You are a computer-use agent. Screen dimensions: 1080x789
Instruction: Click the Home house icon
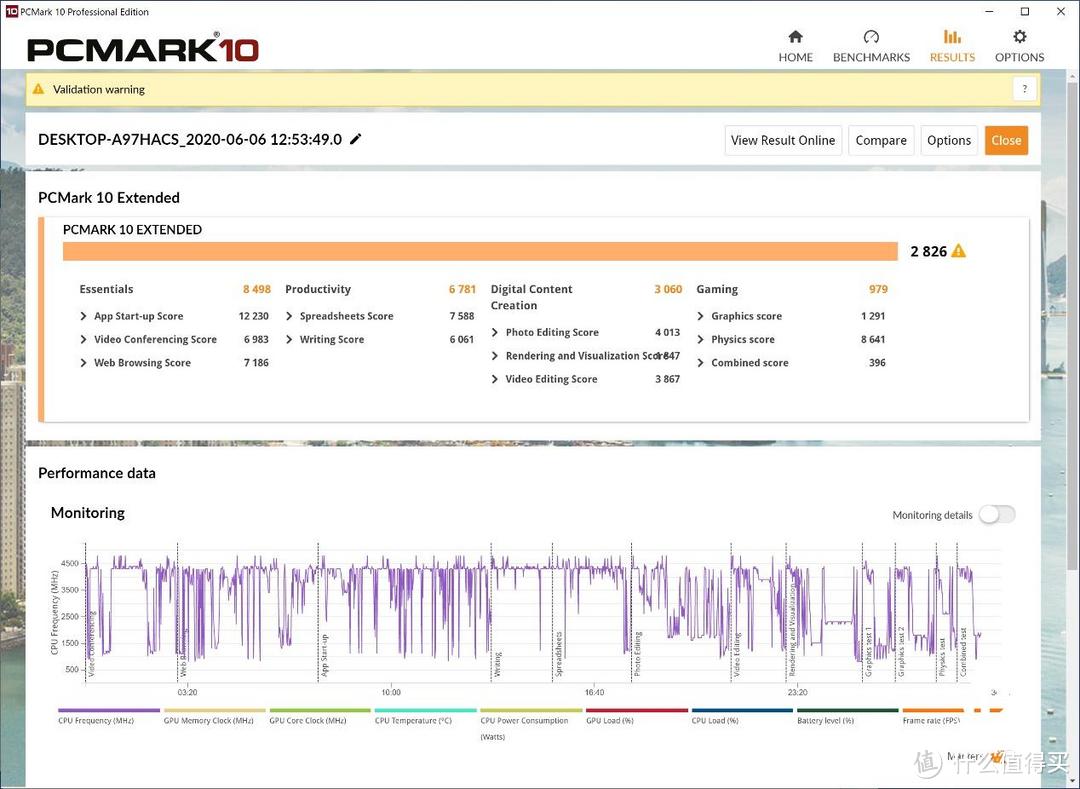click(796, 36)
